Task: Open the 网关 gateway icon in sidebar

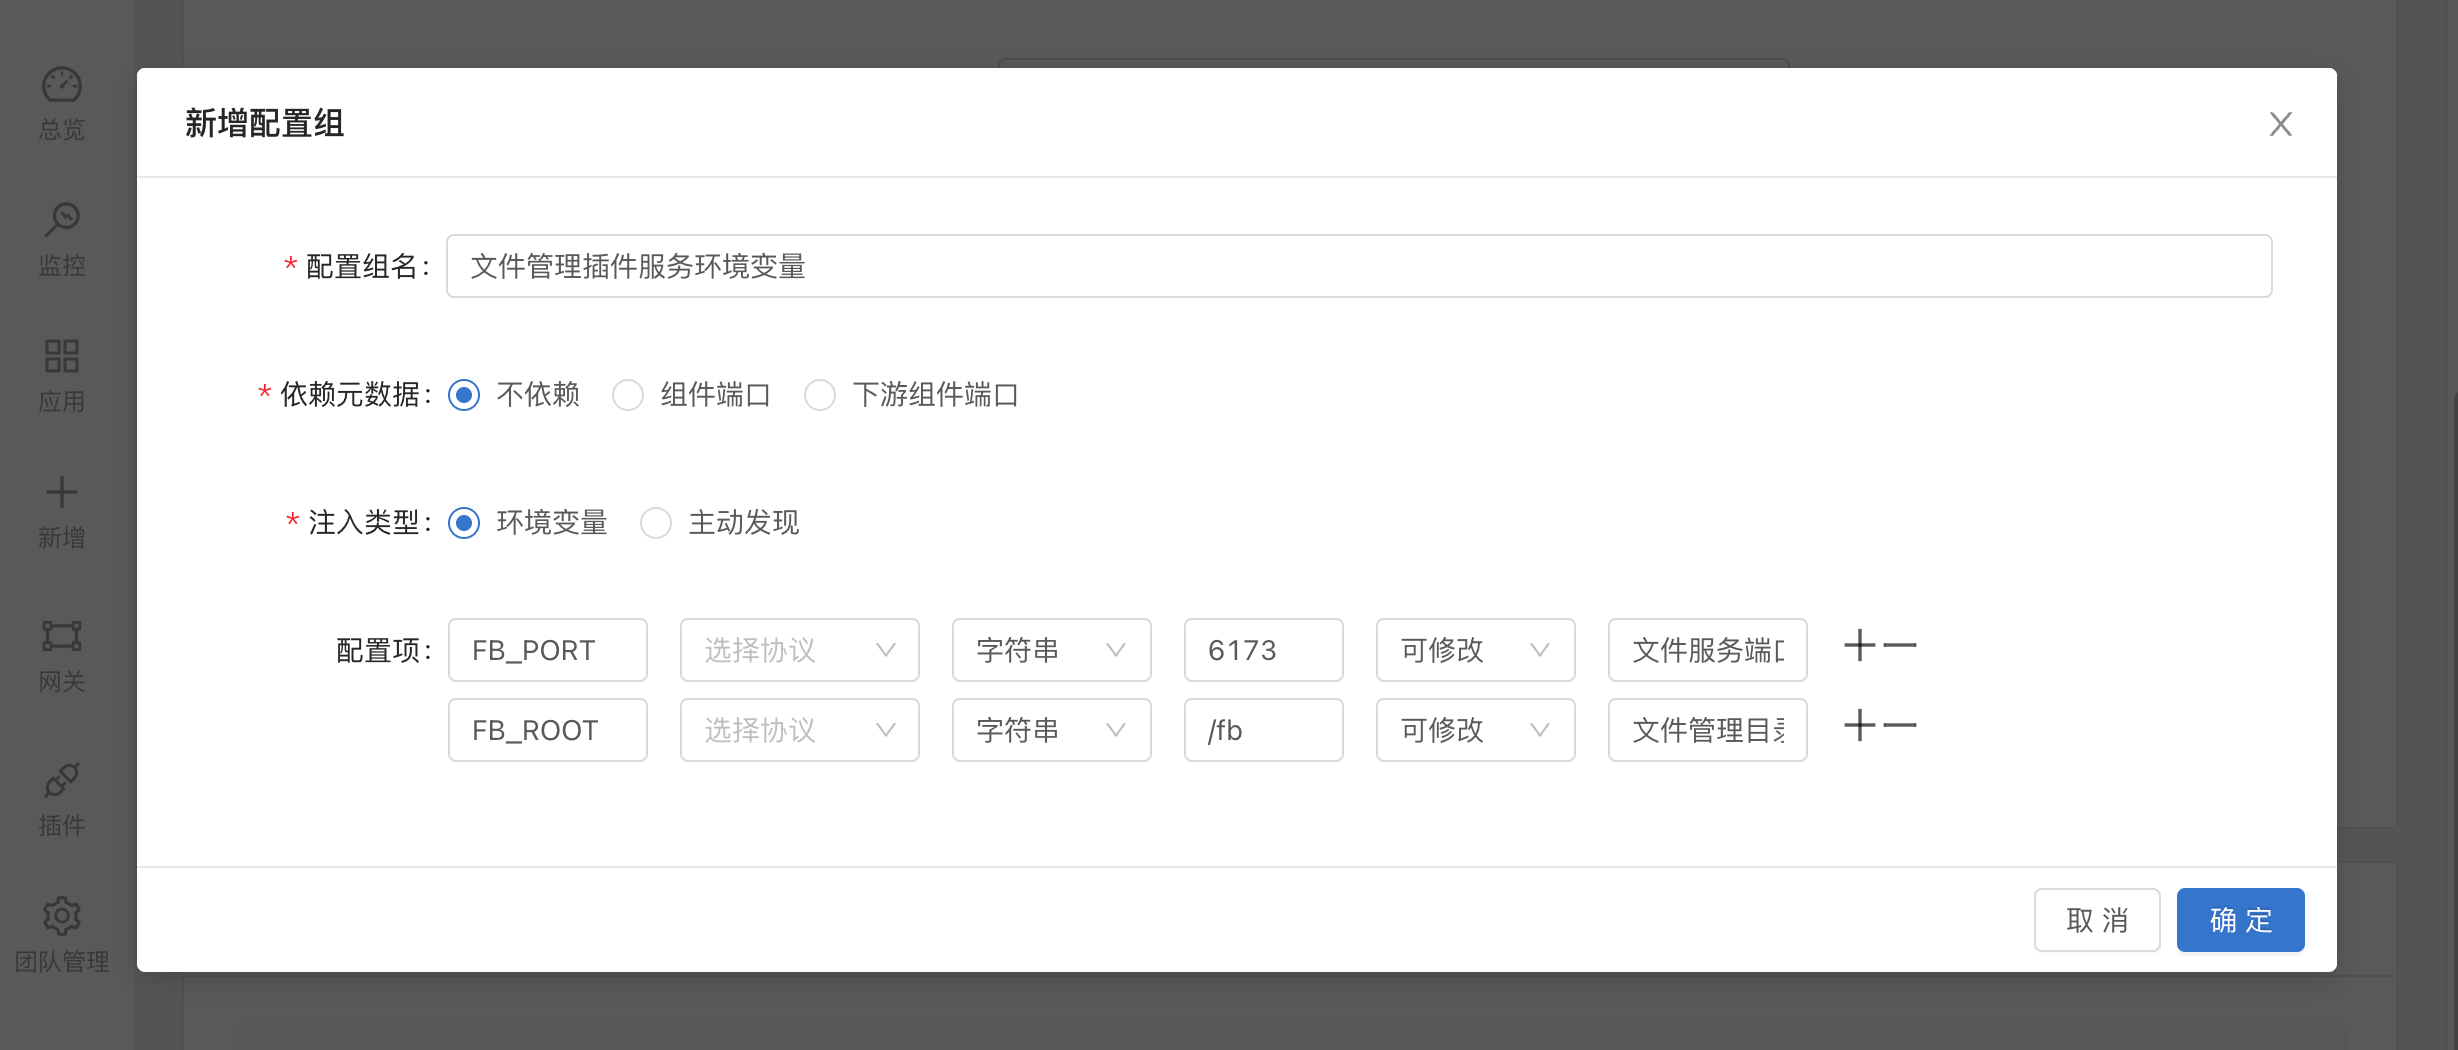Action: pos(62,635)
